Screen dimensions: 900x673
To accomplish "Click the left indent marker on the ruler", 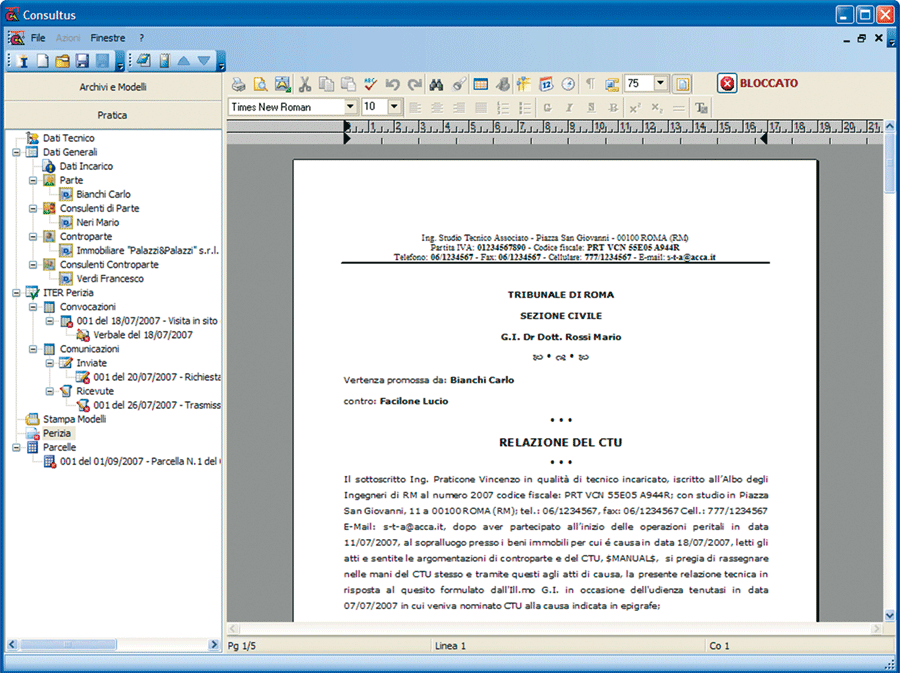I will click(347, 138).
